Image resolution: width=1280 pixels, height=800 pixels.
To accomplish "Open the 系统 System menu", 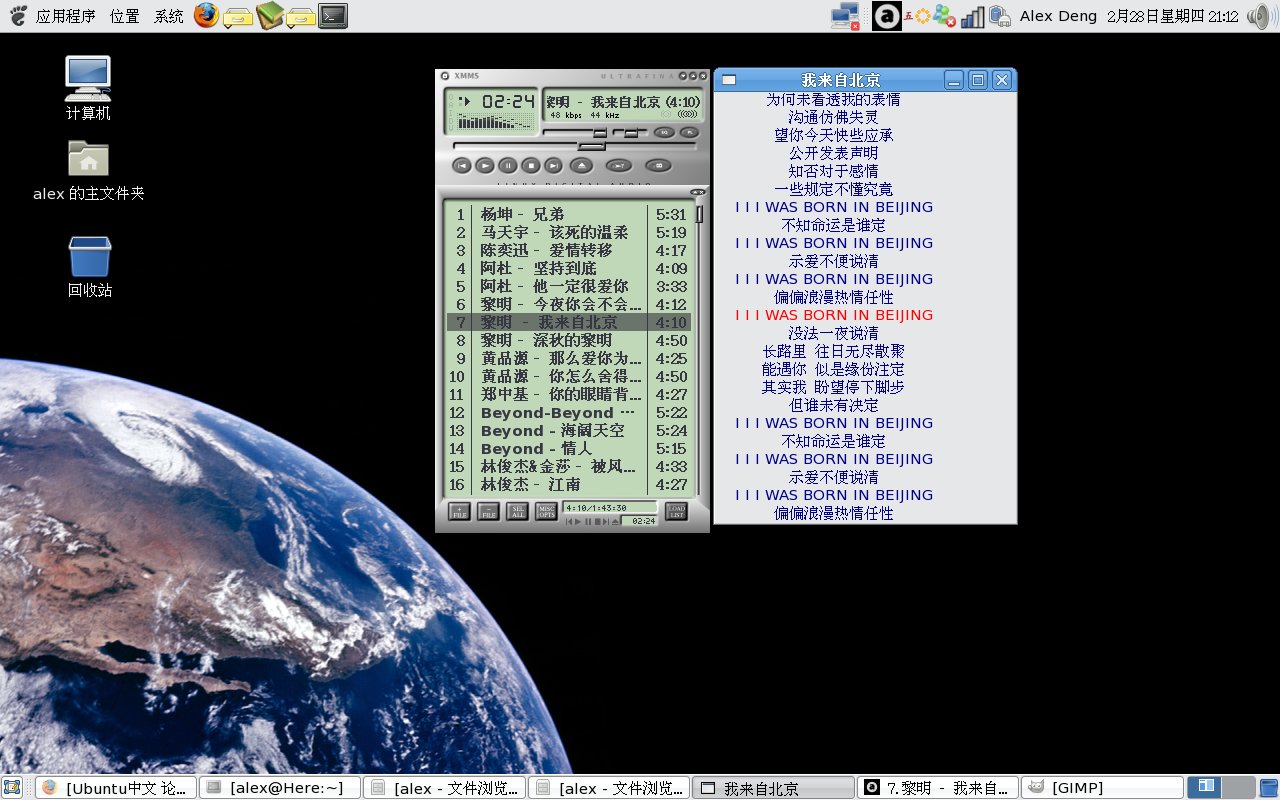I will point(169,16).
